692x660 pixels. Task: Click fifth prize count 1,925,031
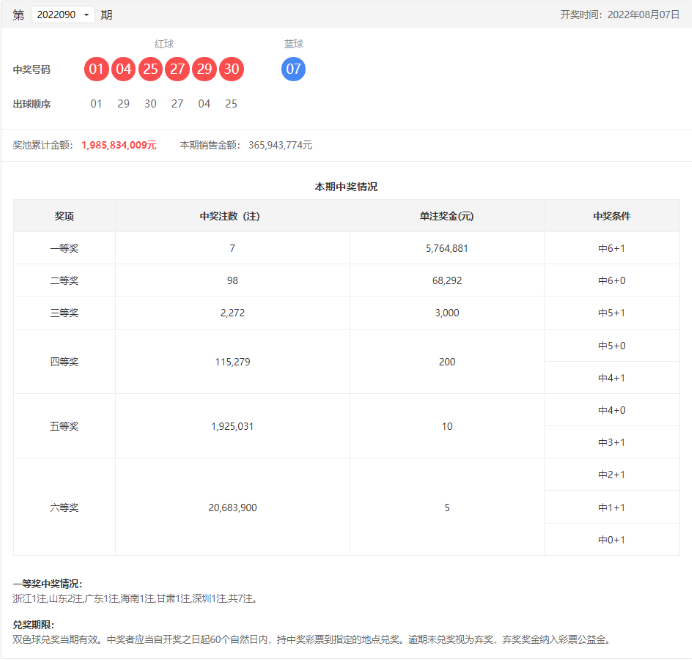tap(233, 426)
